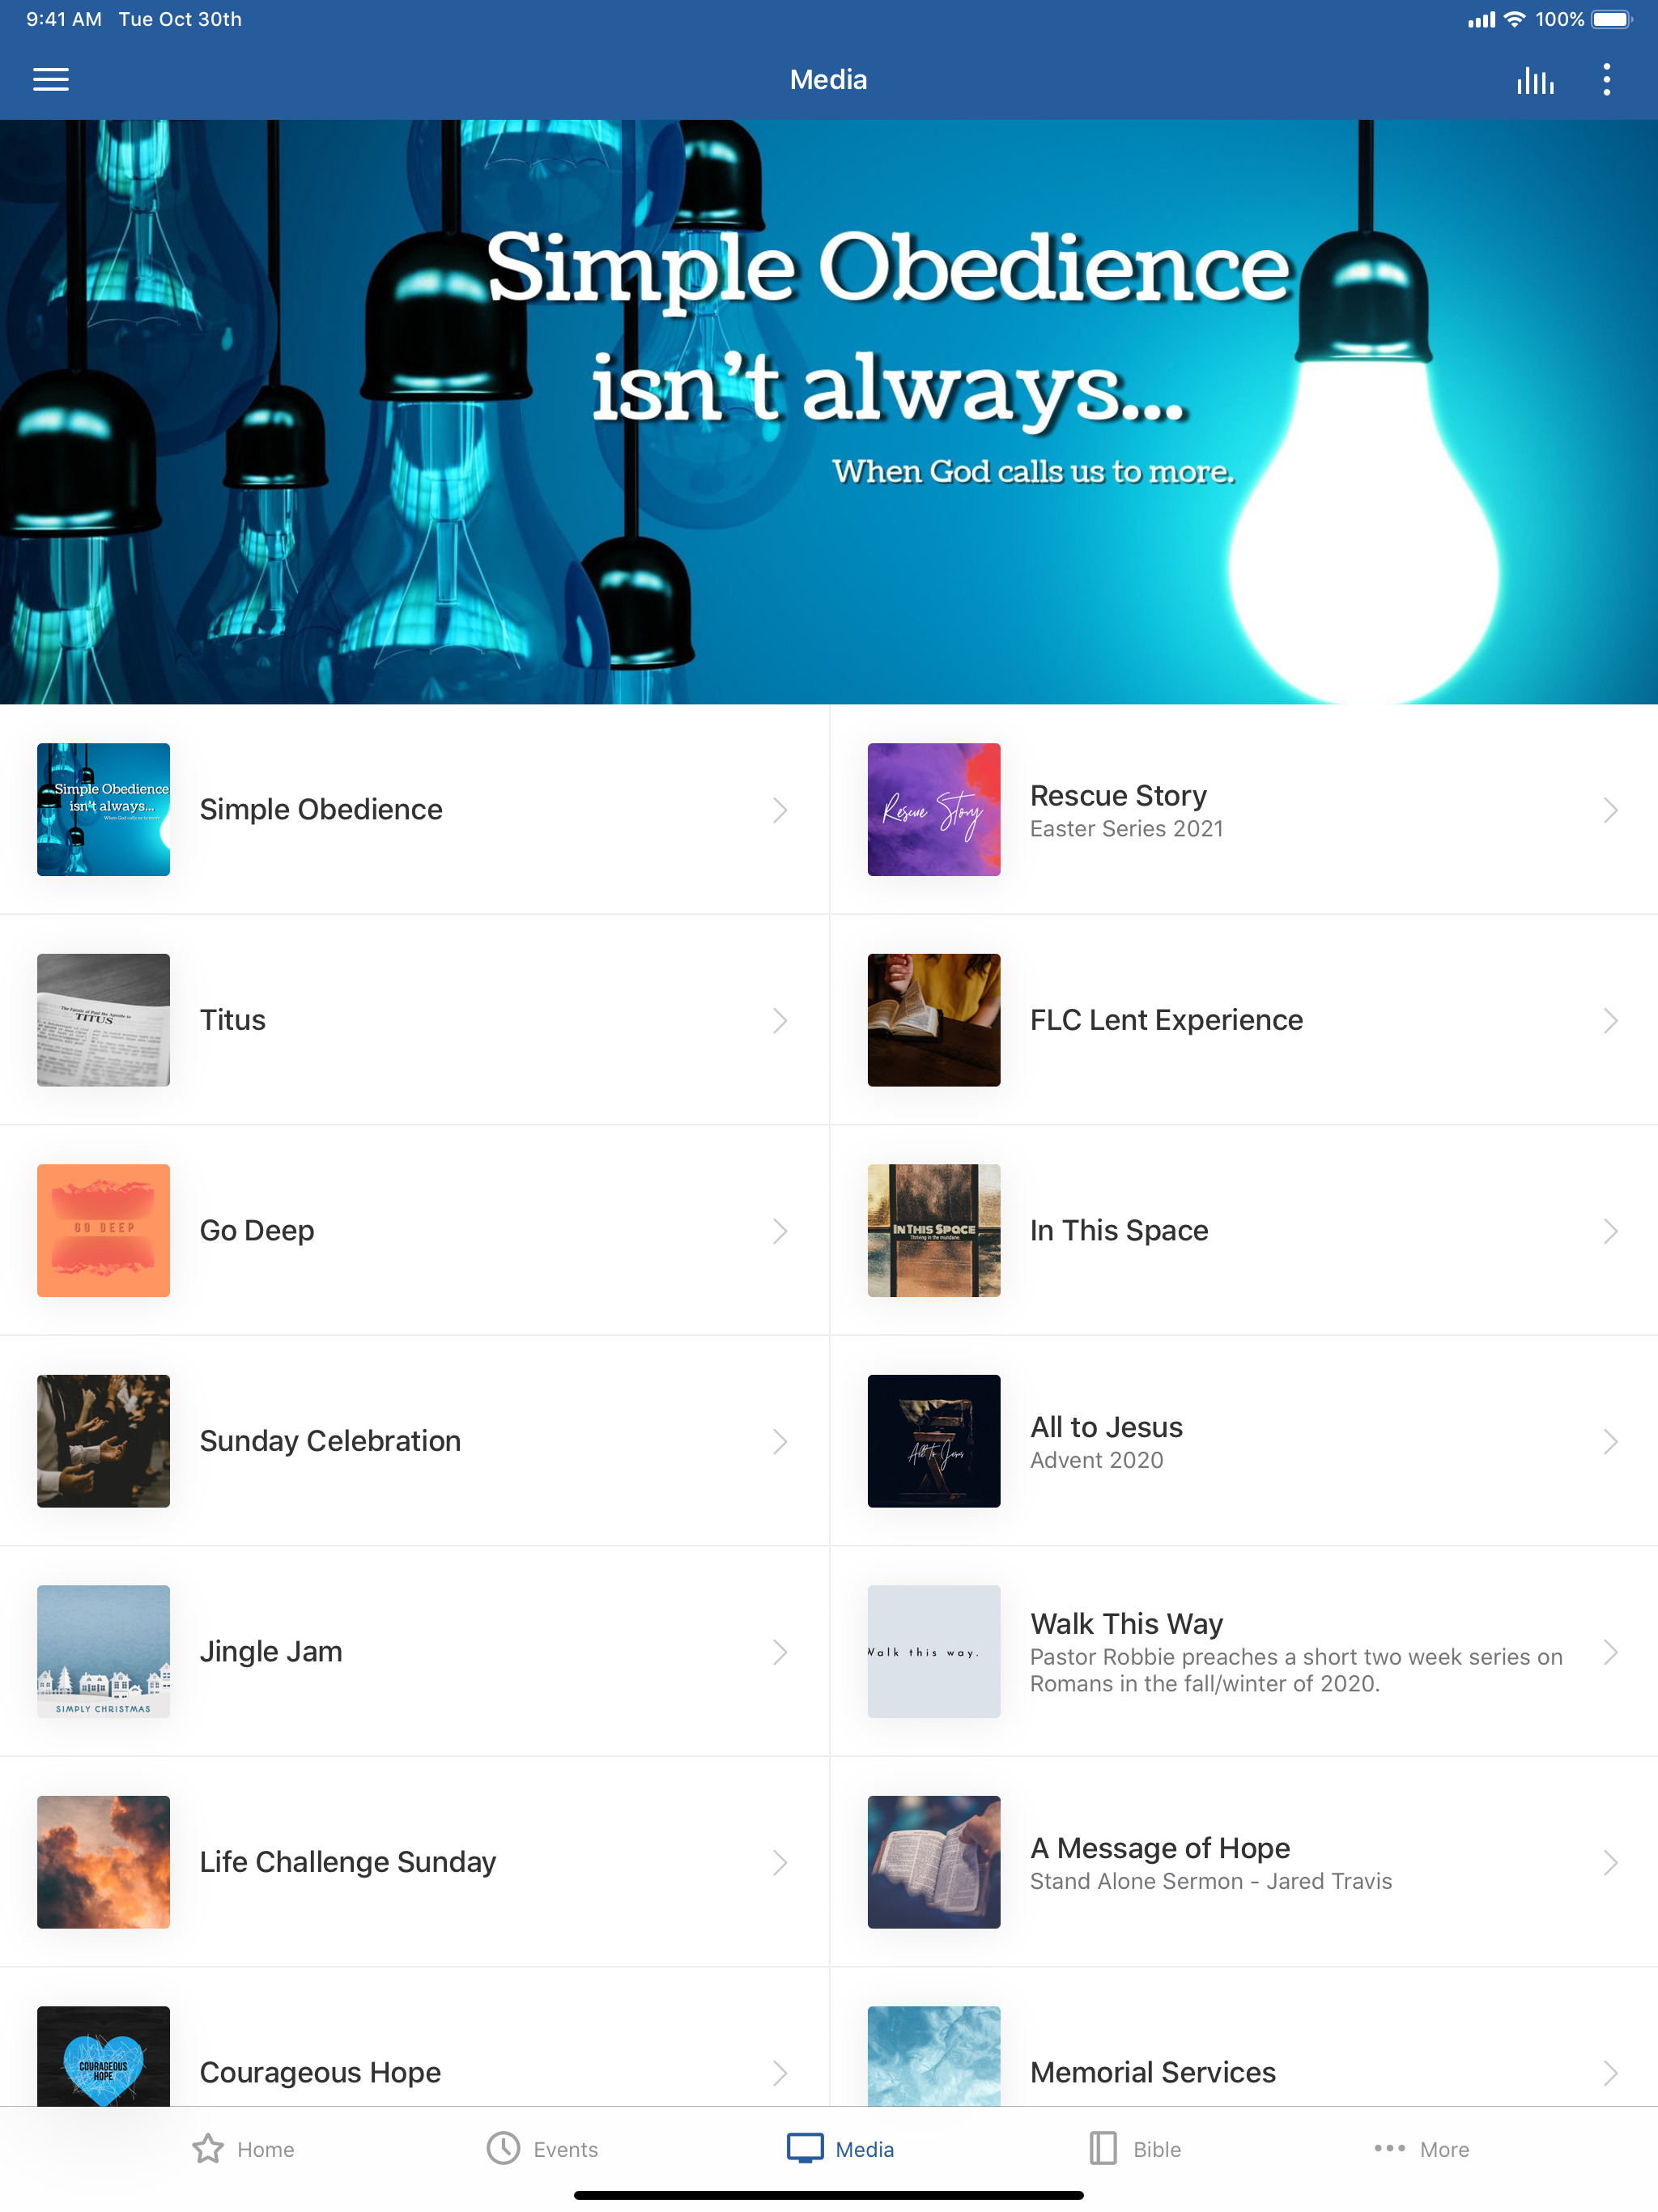Screen dimensions: 1658x2212
Task: Open the FLC Lent Experience series
Action: (1244, 1020)
